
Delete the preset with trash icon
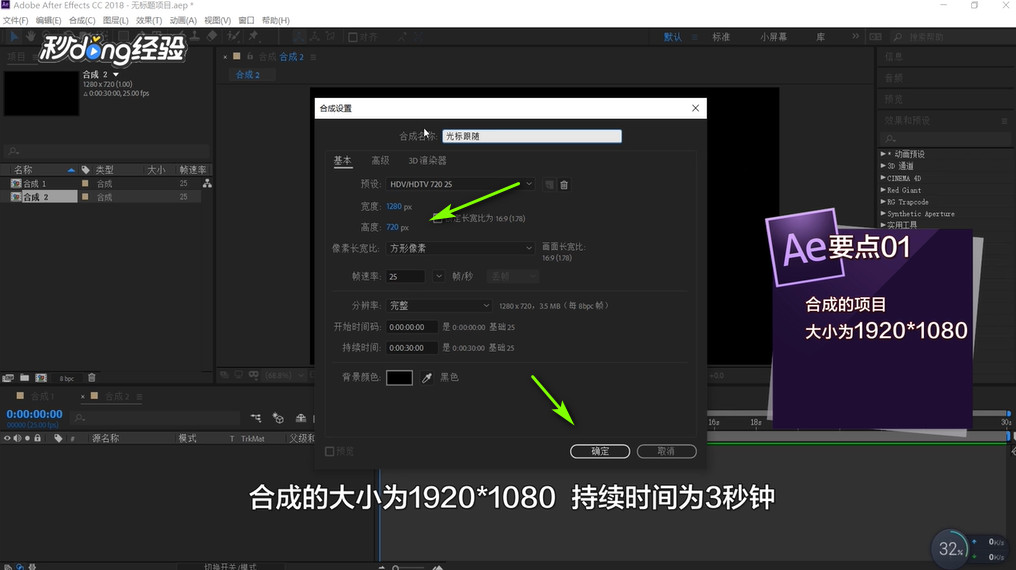pos(564,185)
